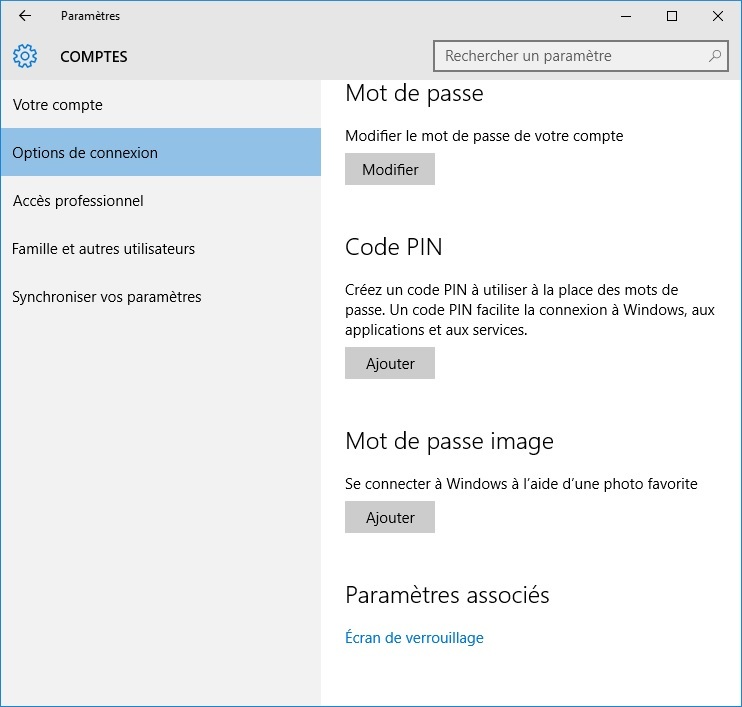Screen dimensions: 742x707
Task: Click the magnifier search icon
Action: click(x=715, y=56)
